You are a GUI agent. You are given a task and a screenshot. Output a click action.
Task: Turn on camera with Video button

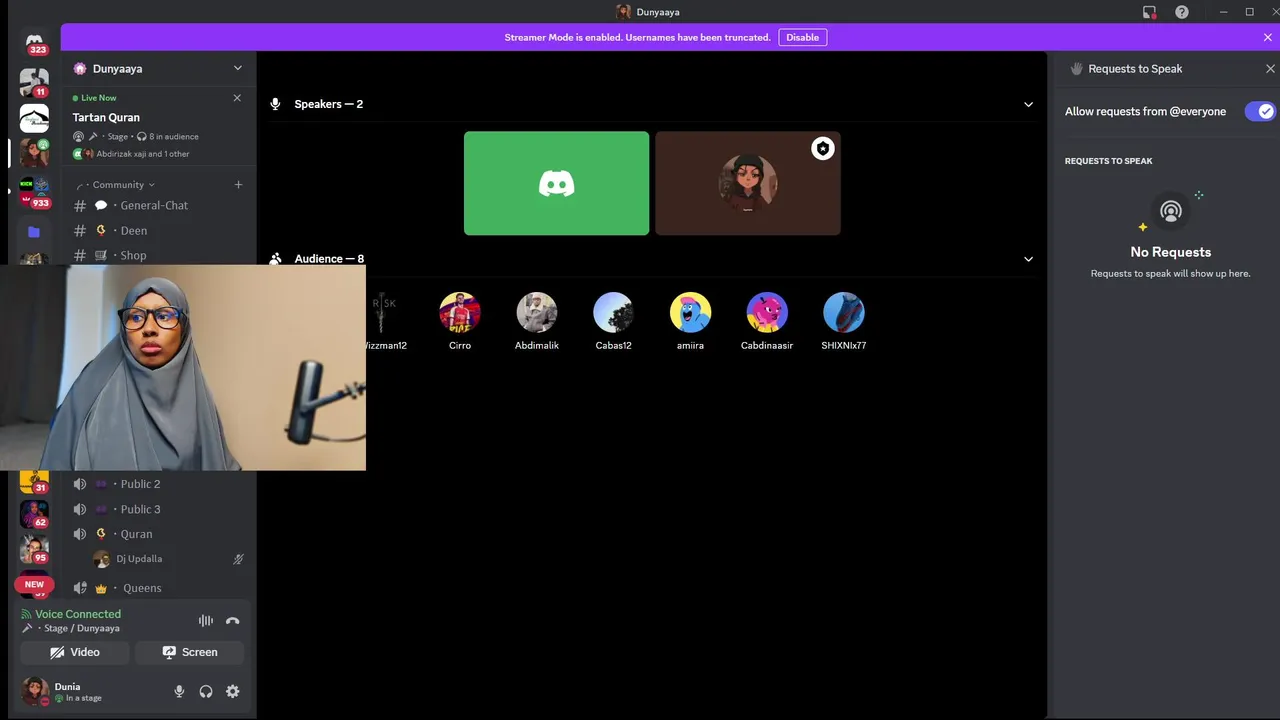click(75, 652)
